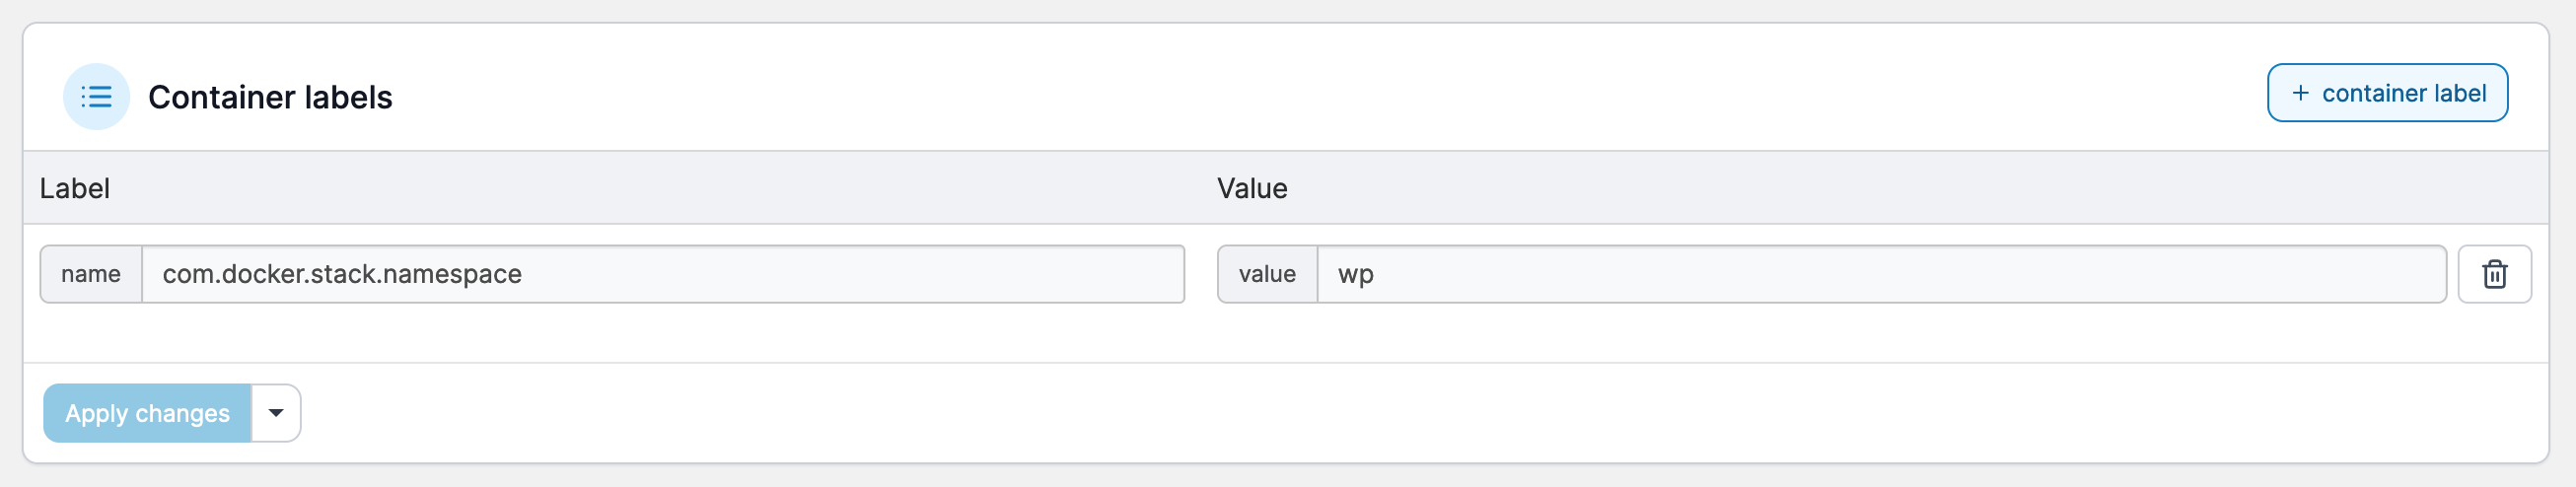2576x487 pixels.
Task: Click the 'container label' button text
Action: [x=2403, y=93]
